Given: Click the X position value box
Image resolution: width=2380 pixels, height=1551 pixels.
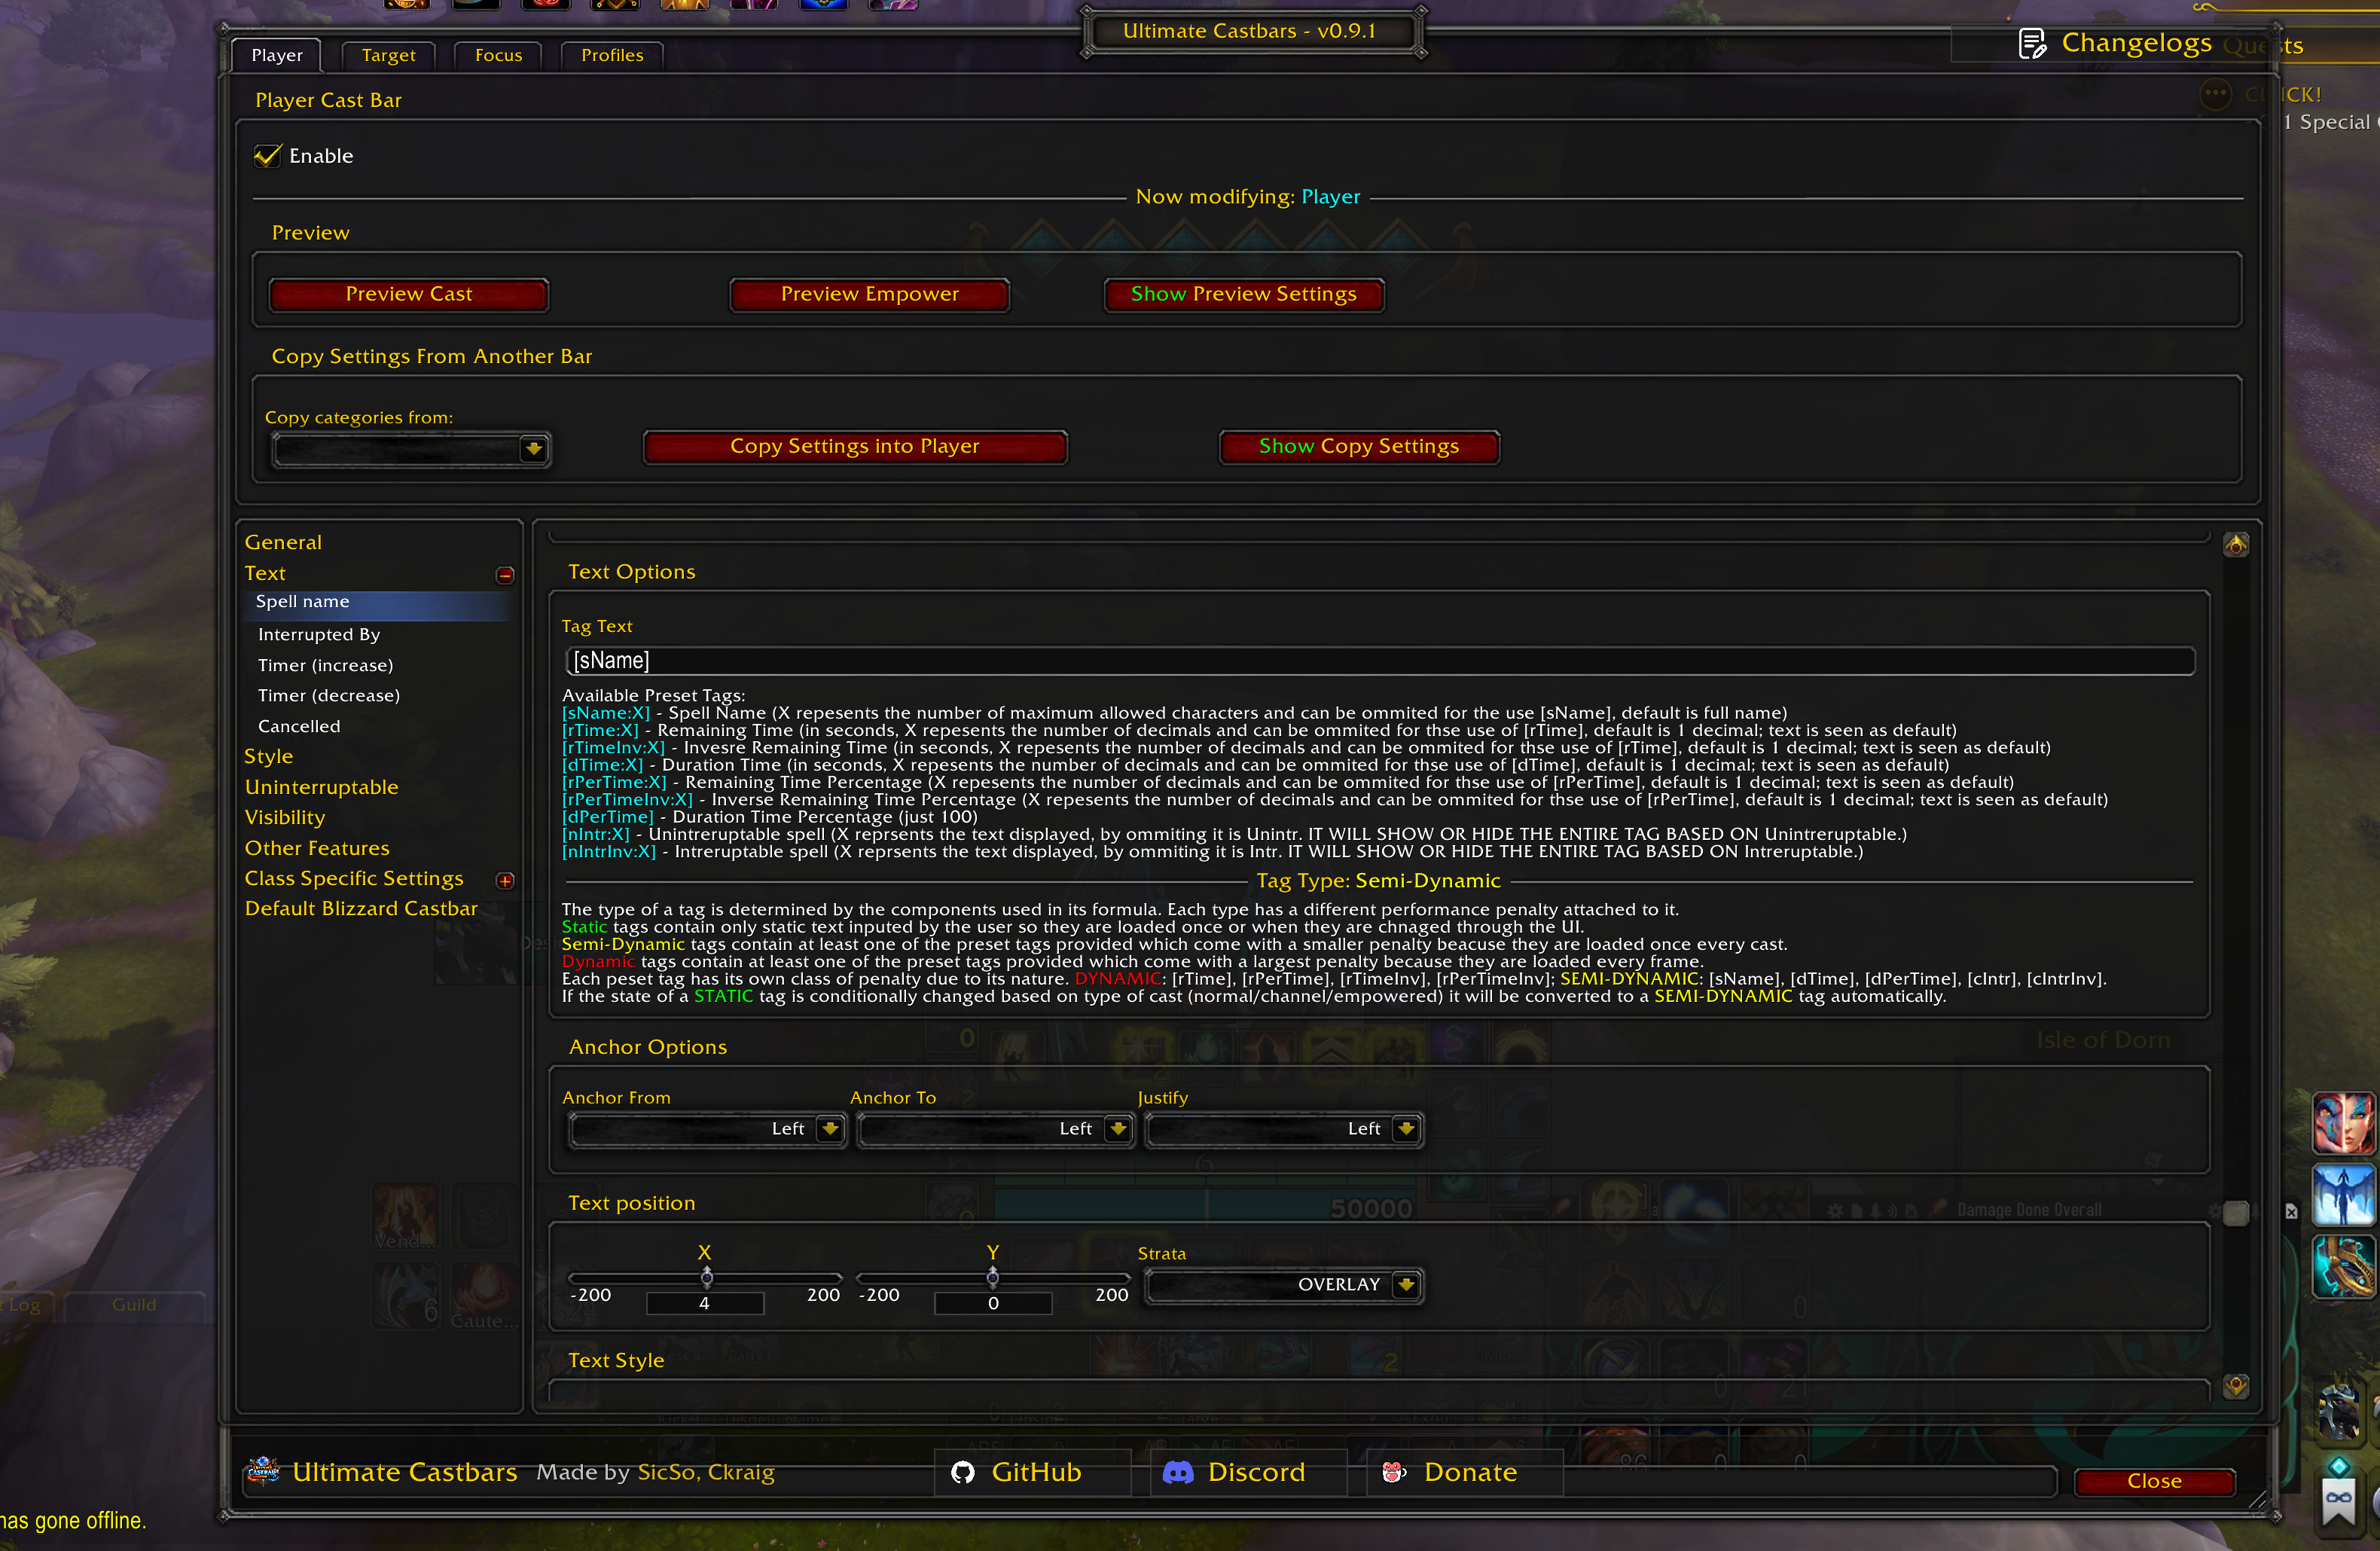Looking at the screenshot, I should tap(705, 1303).
